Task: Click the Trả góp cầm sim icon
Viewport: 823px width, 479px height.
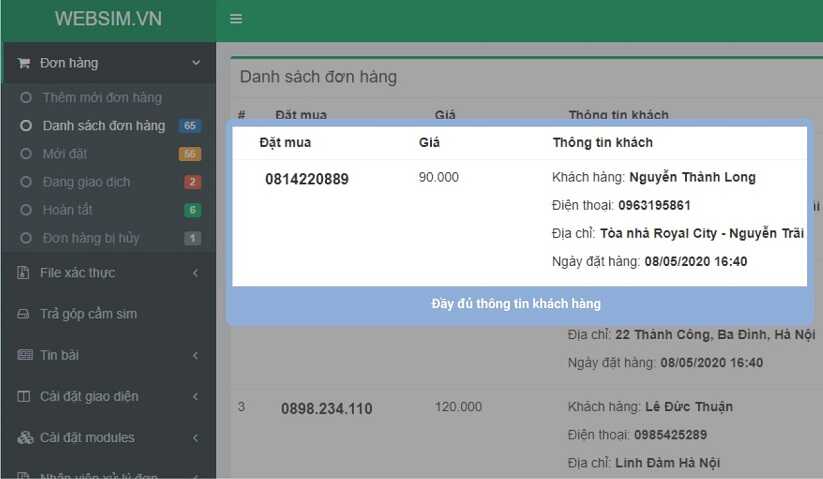Action: (24, 314)
